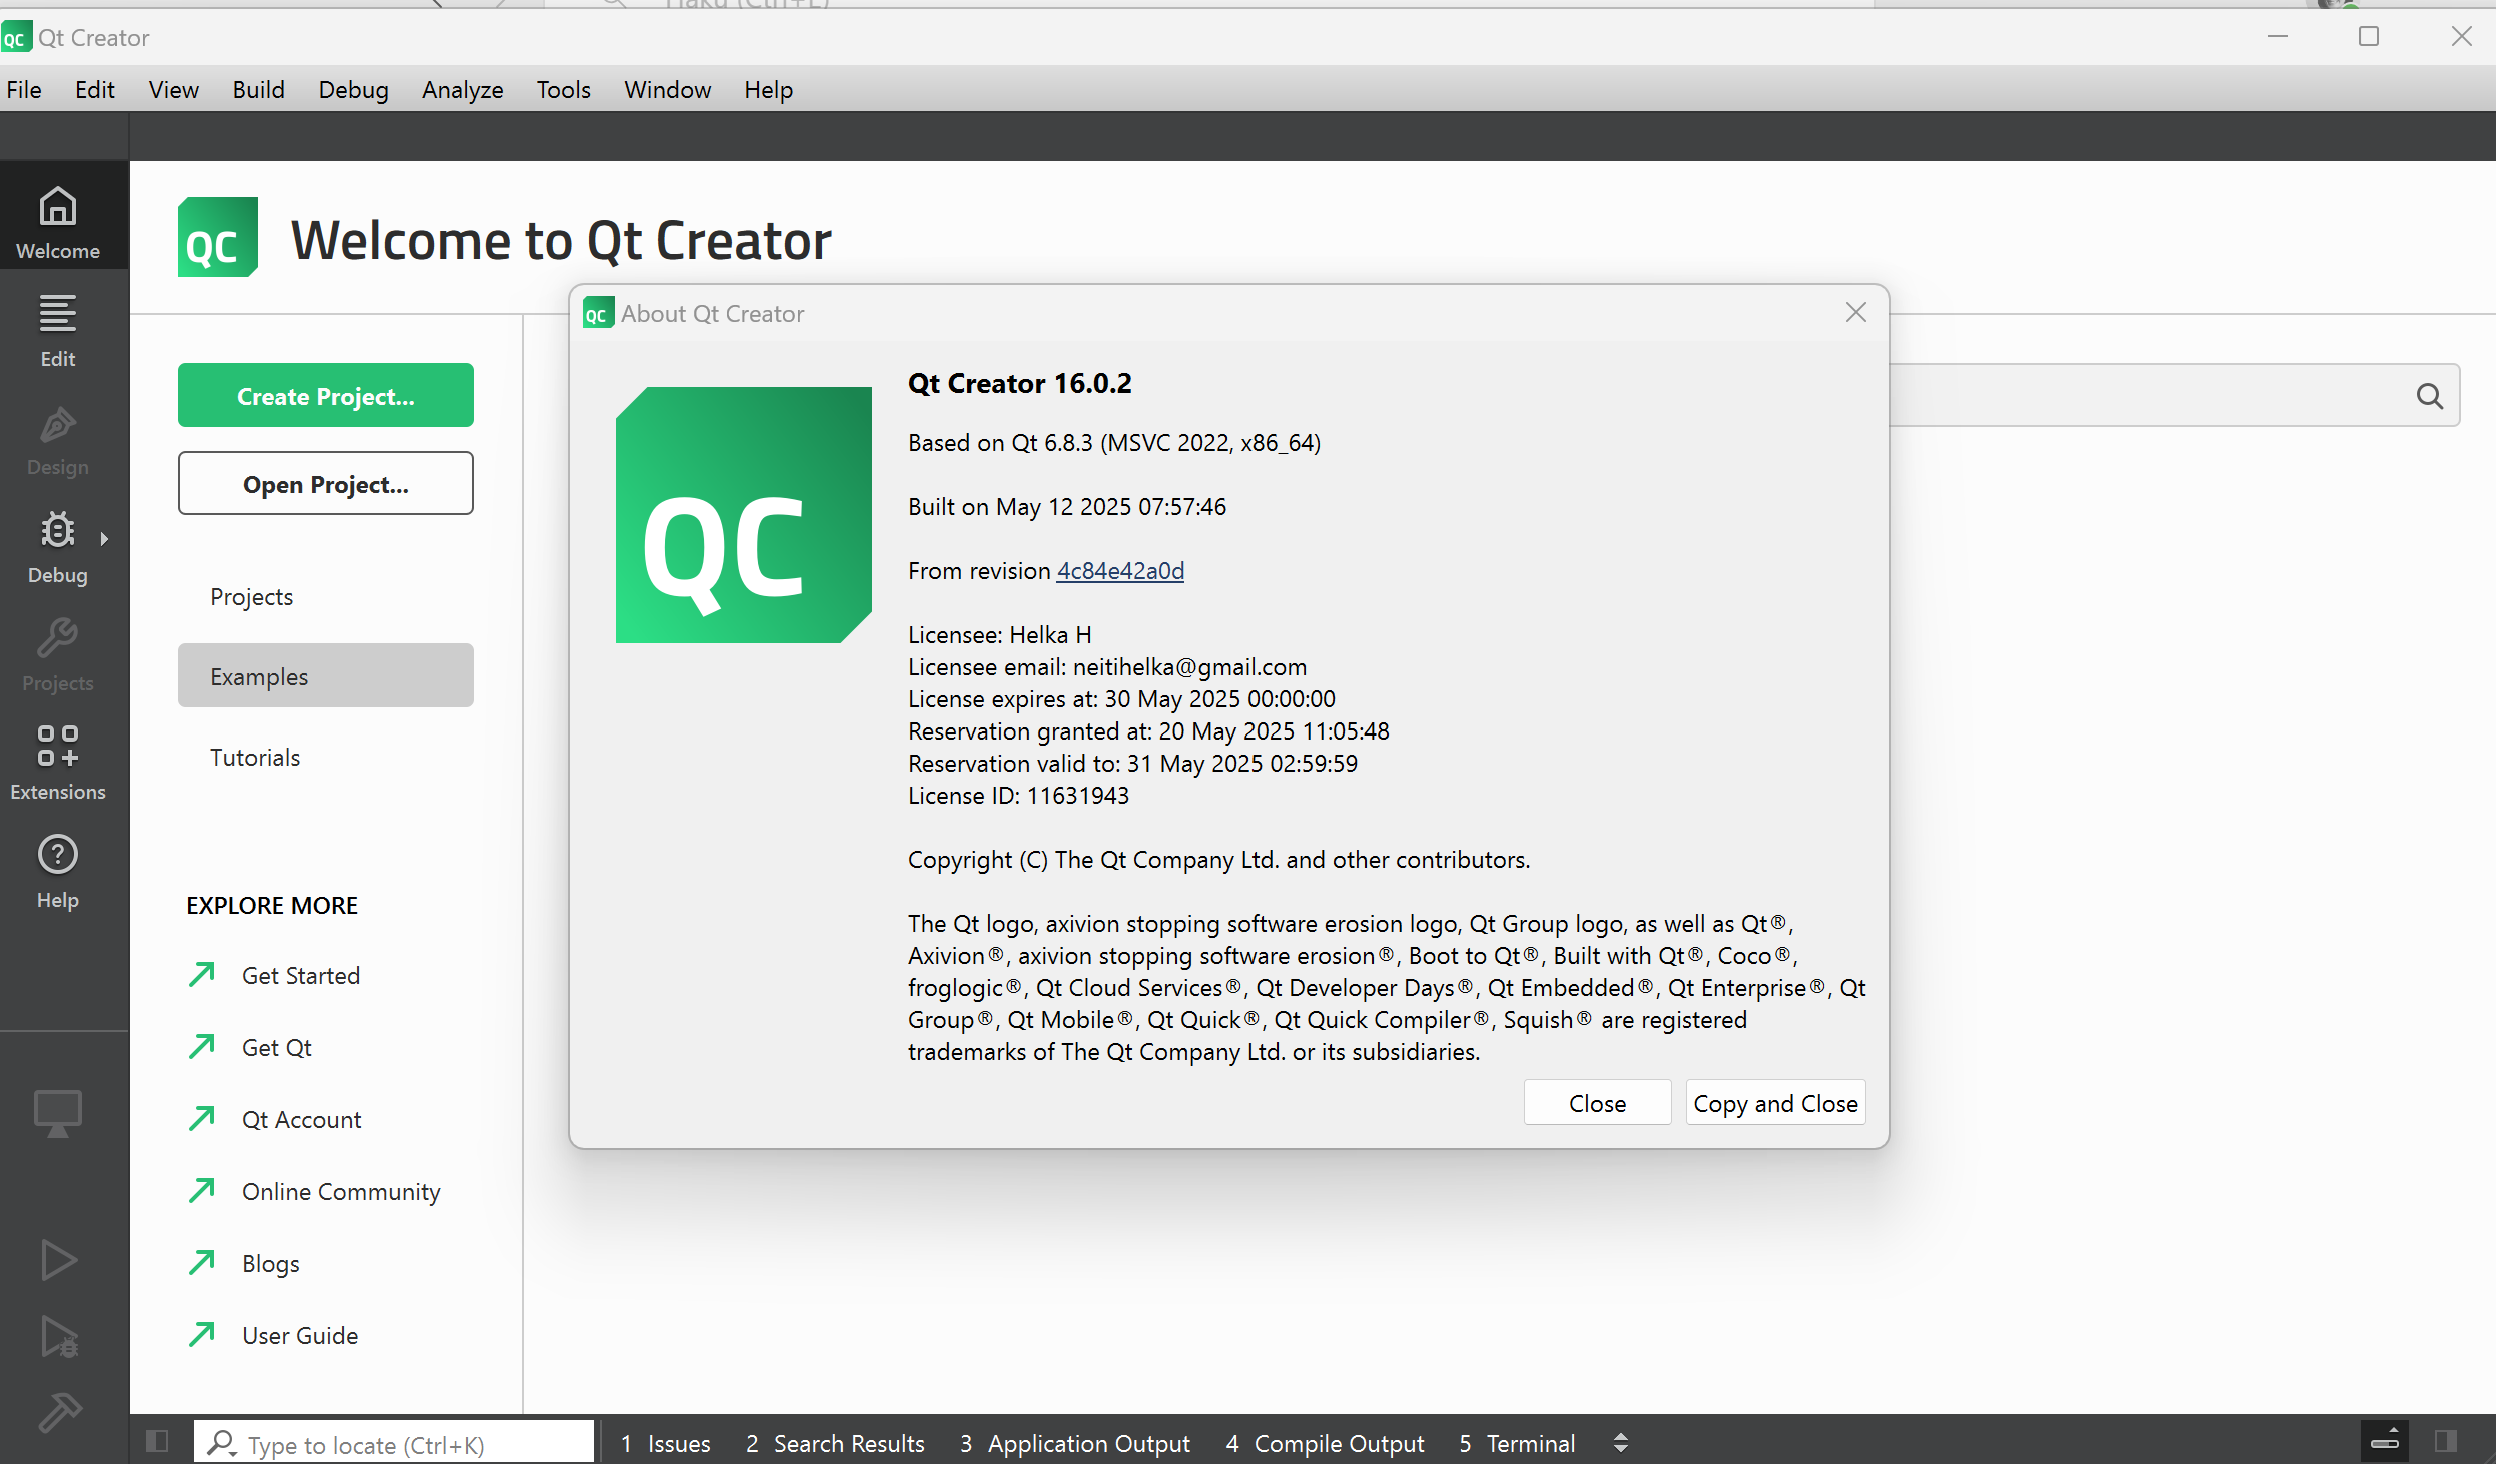Open the Qt Account link
The height and width of the screenshot is (1464, 2496).
coord(302,1120)
